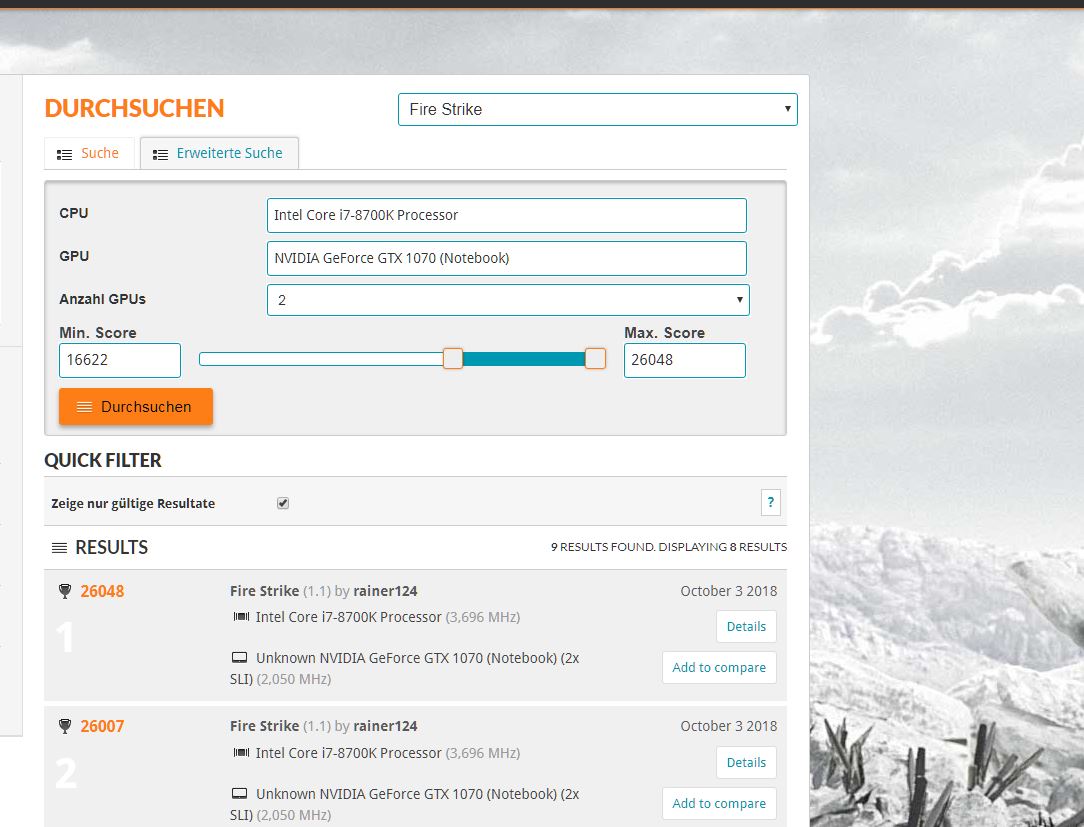This screenshot has width=1084, height=827.
Task: Click '9 RESULTS FOUND. DISPLAYING 8 RESULTS' text
Action: click(669, 547)
